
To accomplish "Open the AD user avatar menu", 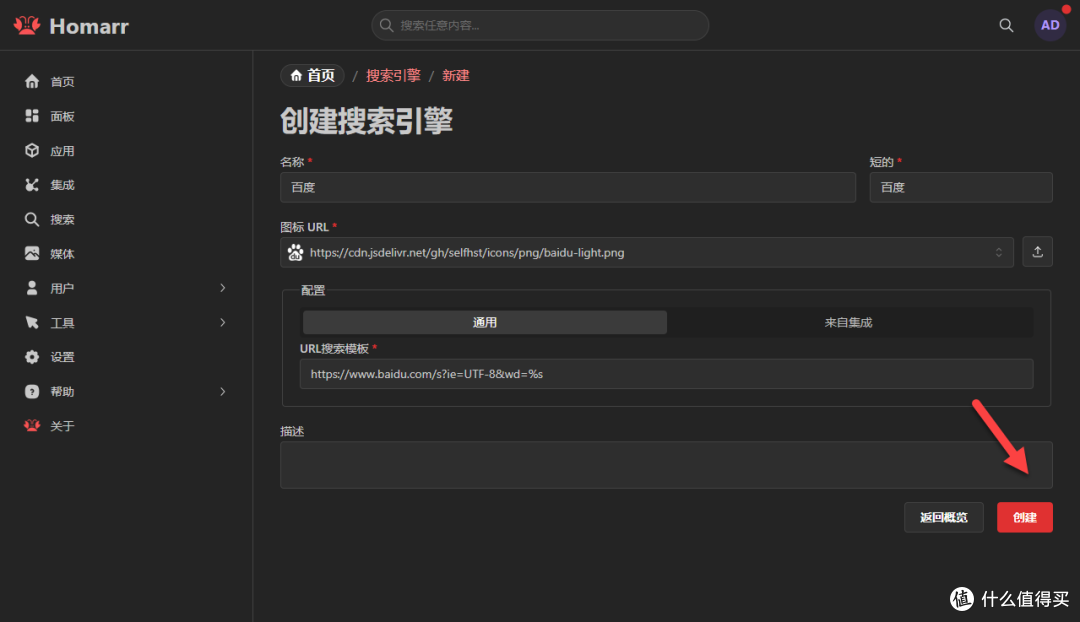I will (x=1050, y=25).
